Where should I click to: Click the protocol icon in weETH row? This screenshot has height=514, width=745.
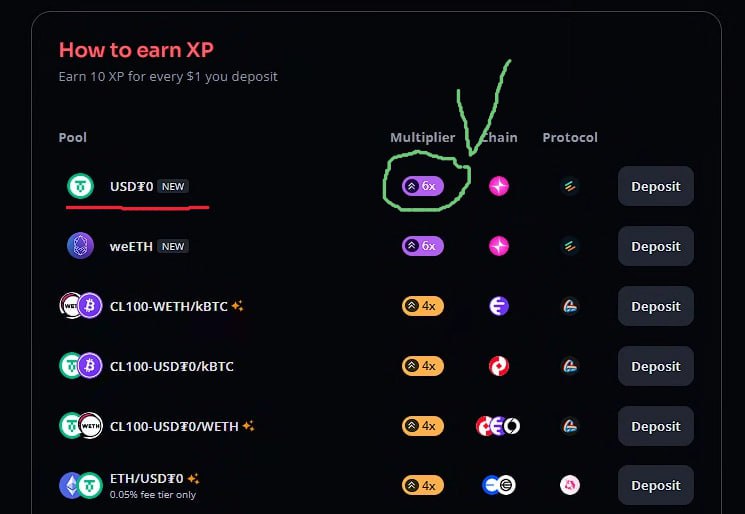[x=570, y=246]
